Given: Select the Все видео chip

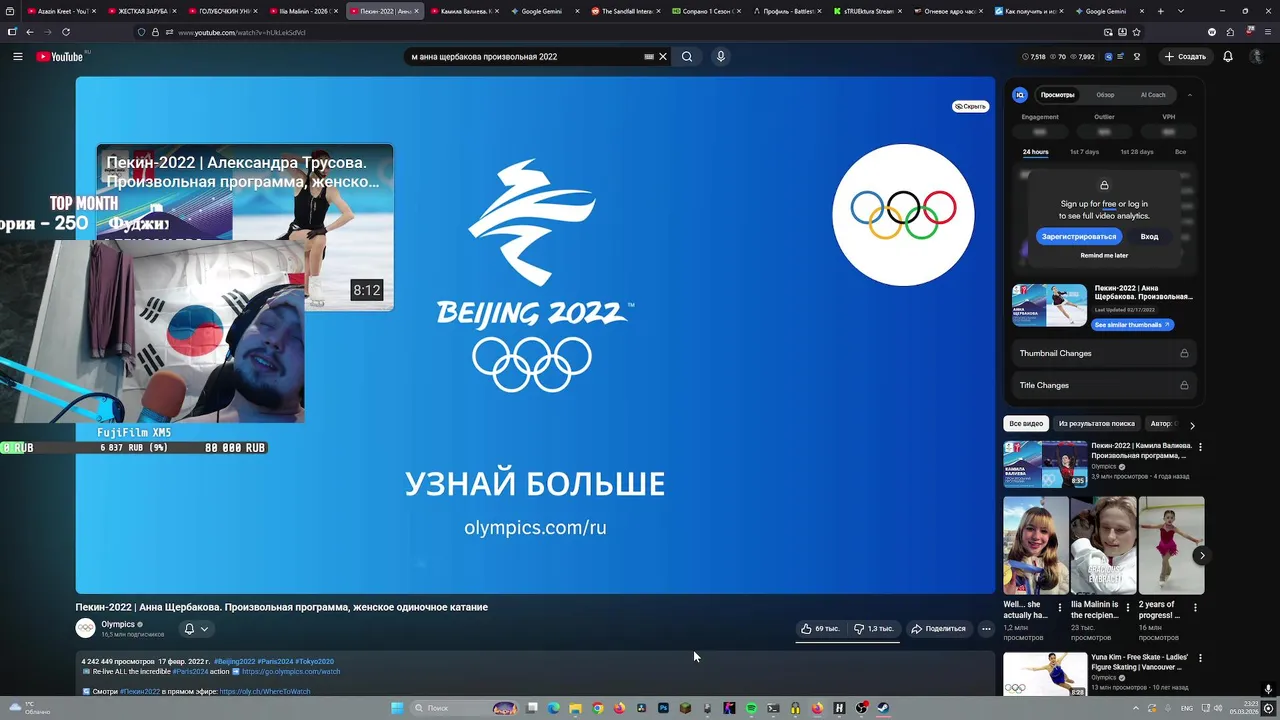Looking at the screenshot, I should [1026, 424].
